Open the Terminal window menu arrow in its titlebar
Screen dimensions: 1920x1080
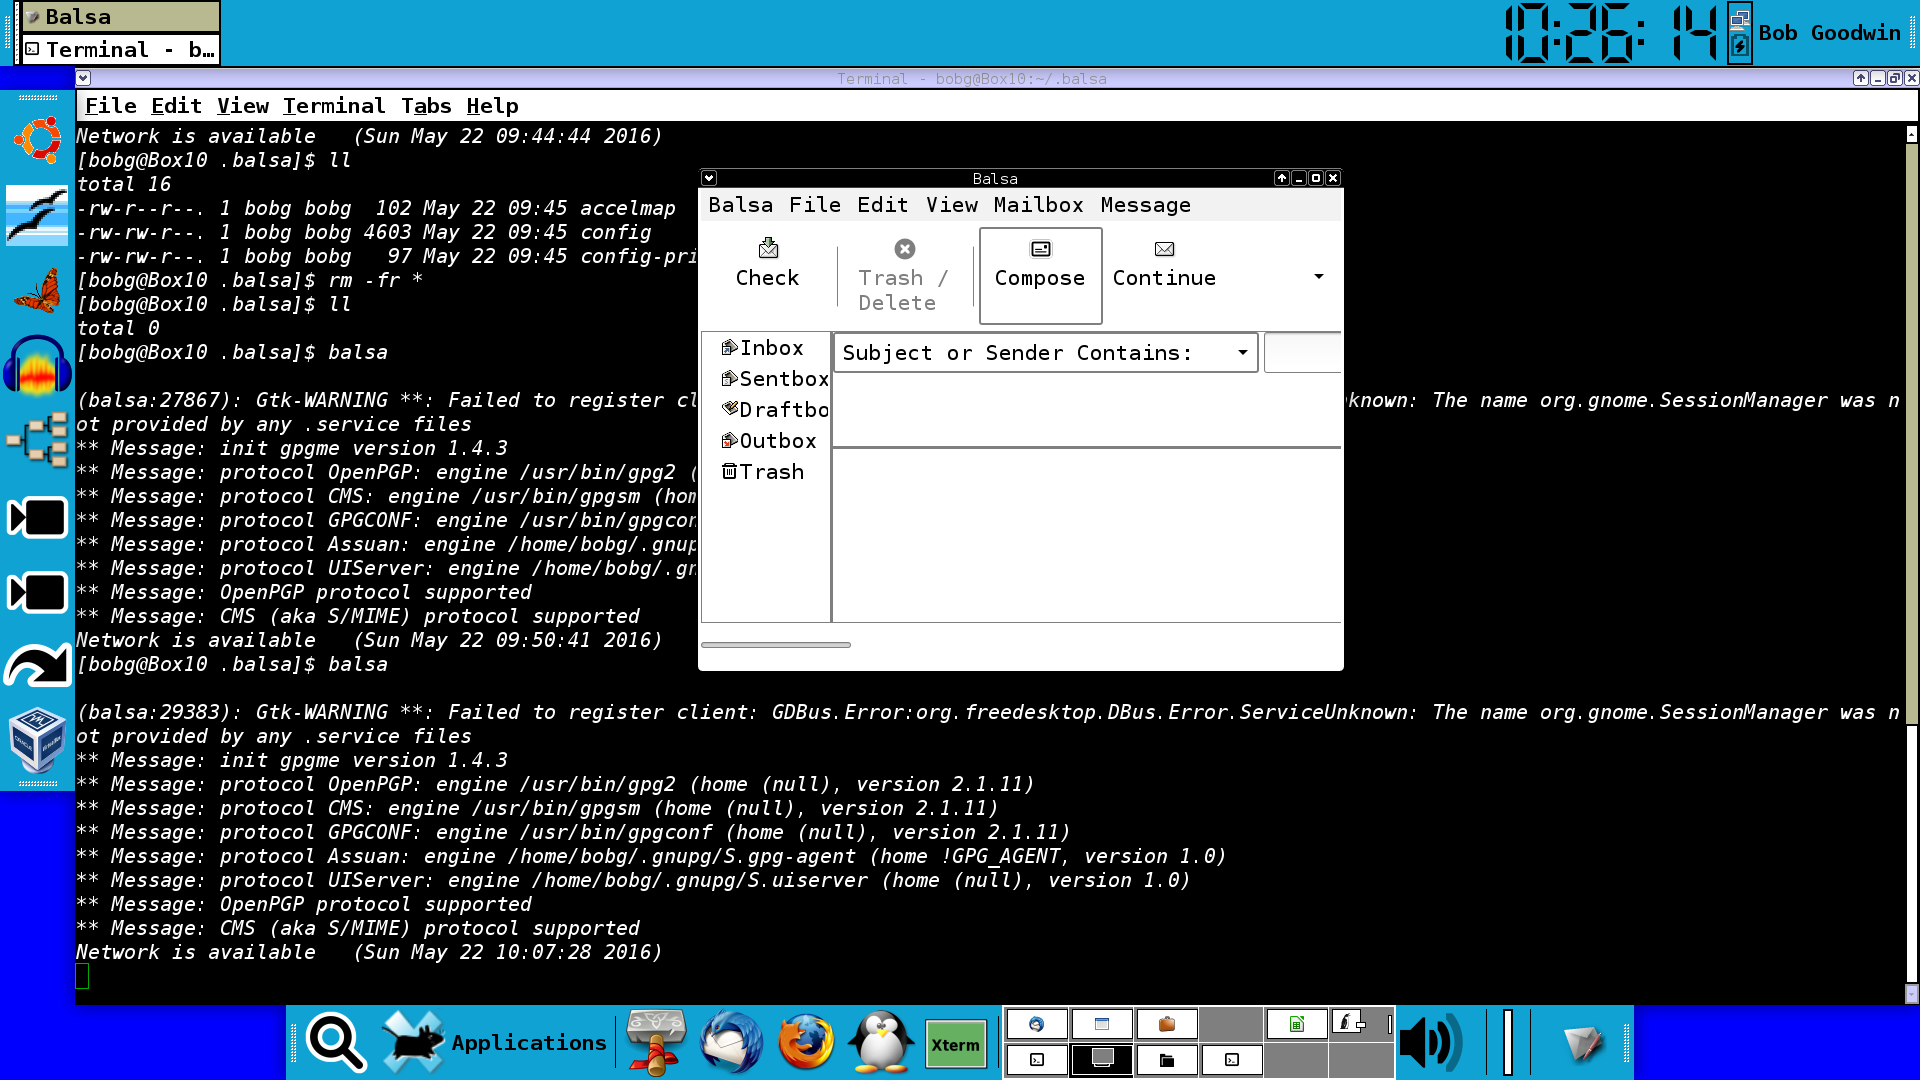coord(84,78)
